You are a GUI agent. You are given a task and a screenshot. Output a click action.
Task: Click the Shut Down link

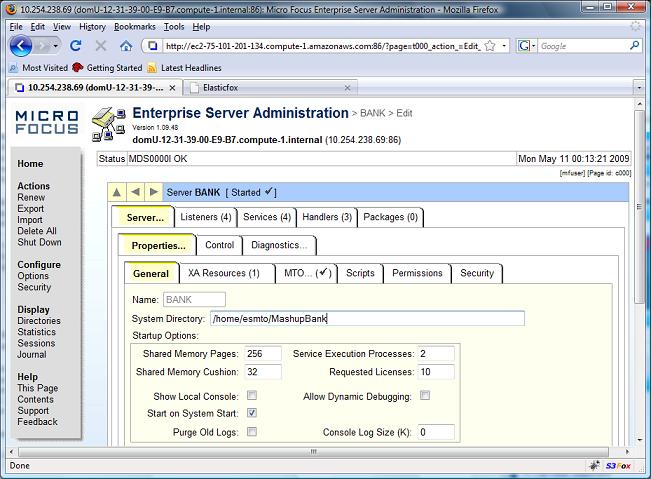39,242
